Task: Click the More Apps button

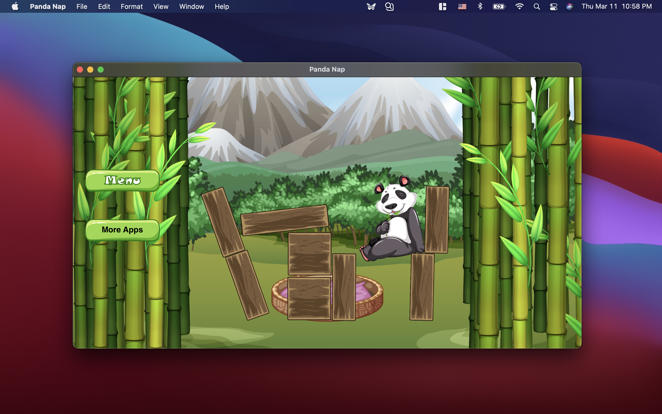Action: (122, 230)
